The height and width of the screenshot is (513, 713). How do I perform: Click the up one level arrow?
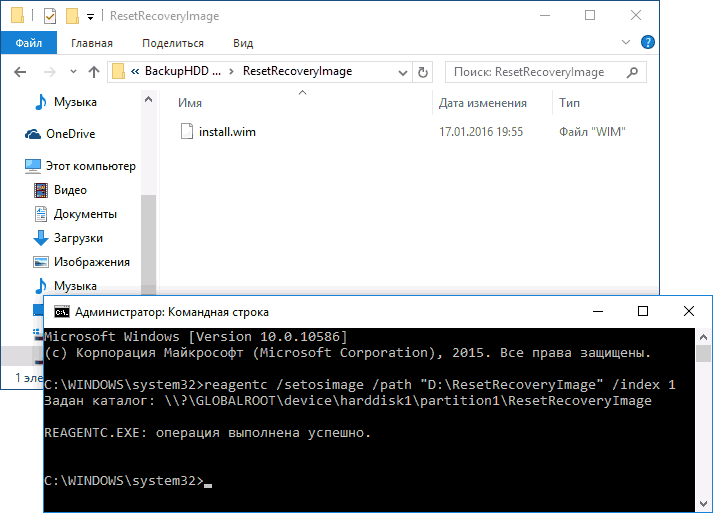tap(94, 72)
